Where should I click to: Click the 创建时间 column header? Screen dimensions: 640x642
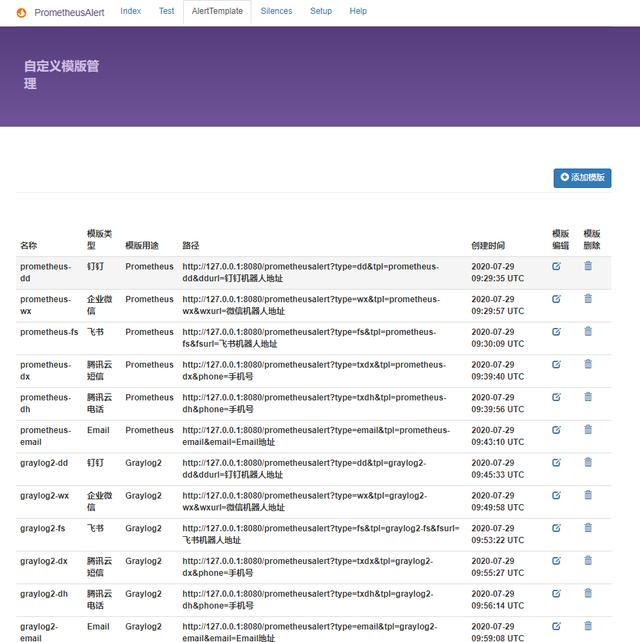(488, 246)
